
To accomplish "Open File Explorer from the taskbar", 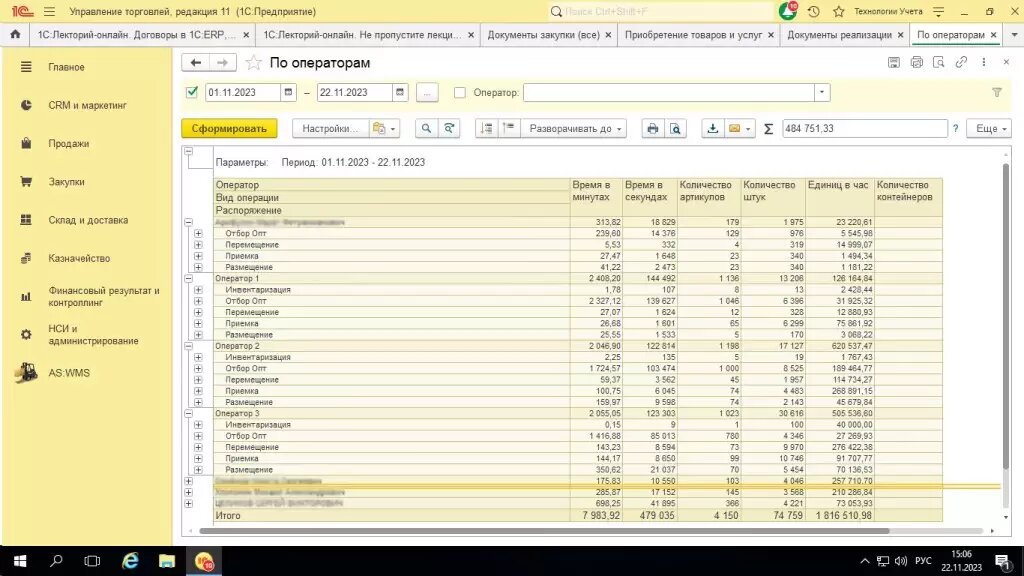I will (x=167, y=561).
